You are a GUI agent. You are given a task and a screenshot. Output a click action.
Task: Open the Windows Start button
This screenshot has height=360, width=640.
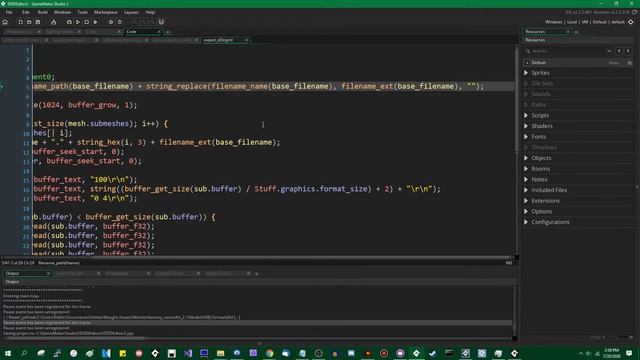[8, 353]
